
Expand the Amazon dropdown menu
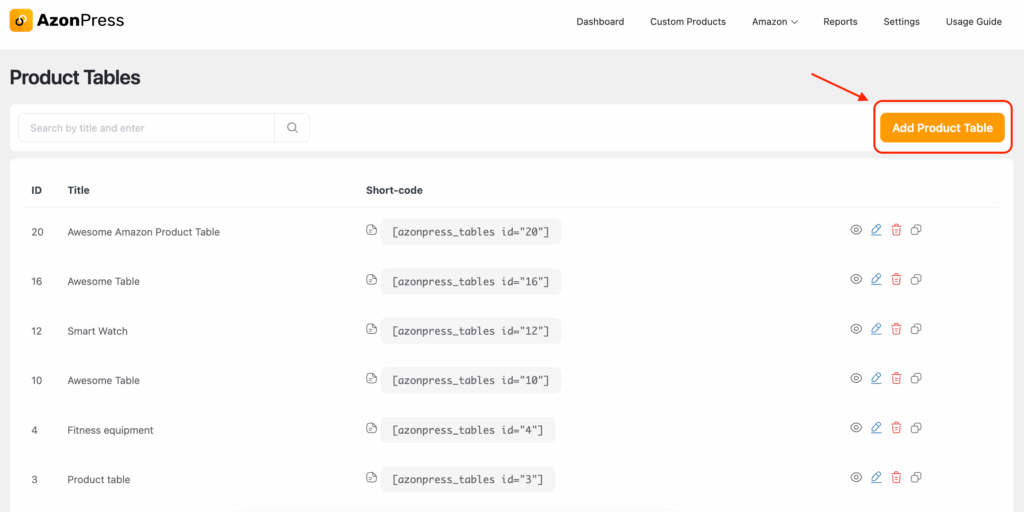[775, 22]
